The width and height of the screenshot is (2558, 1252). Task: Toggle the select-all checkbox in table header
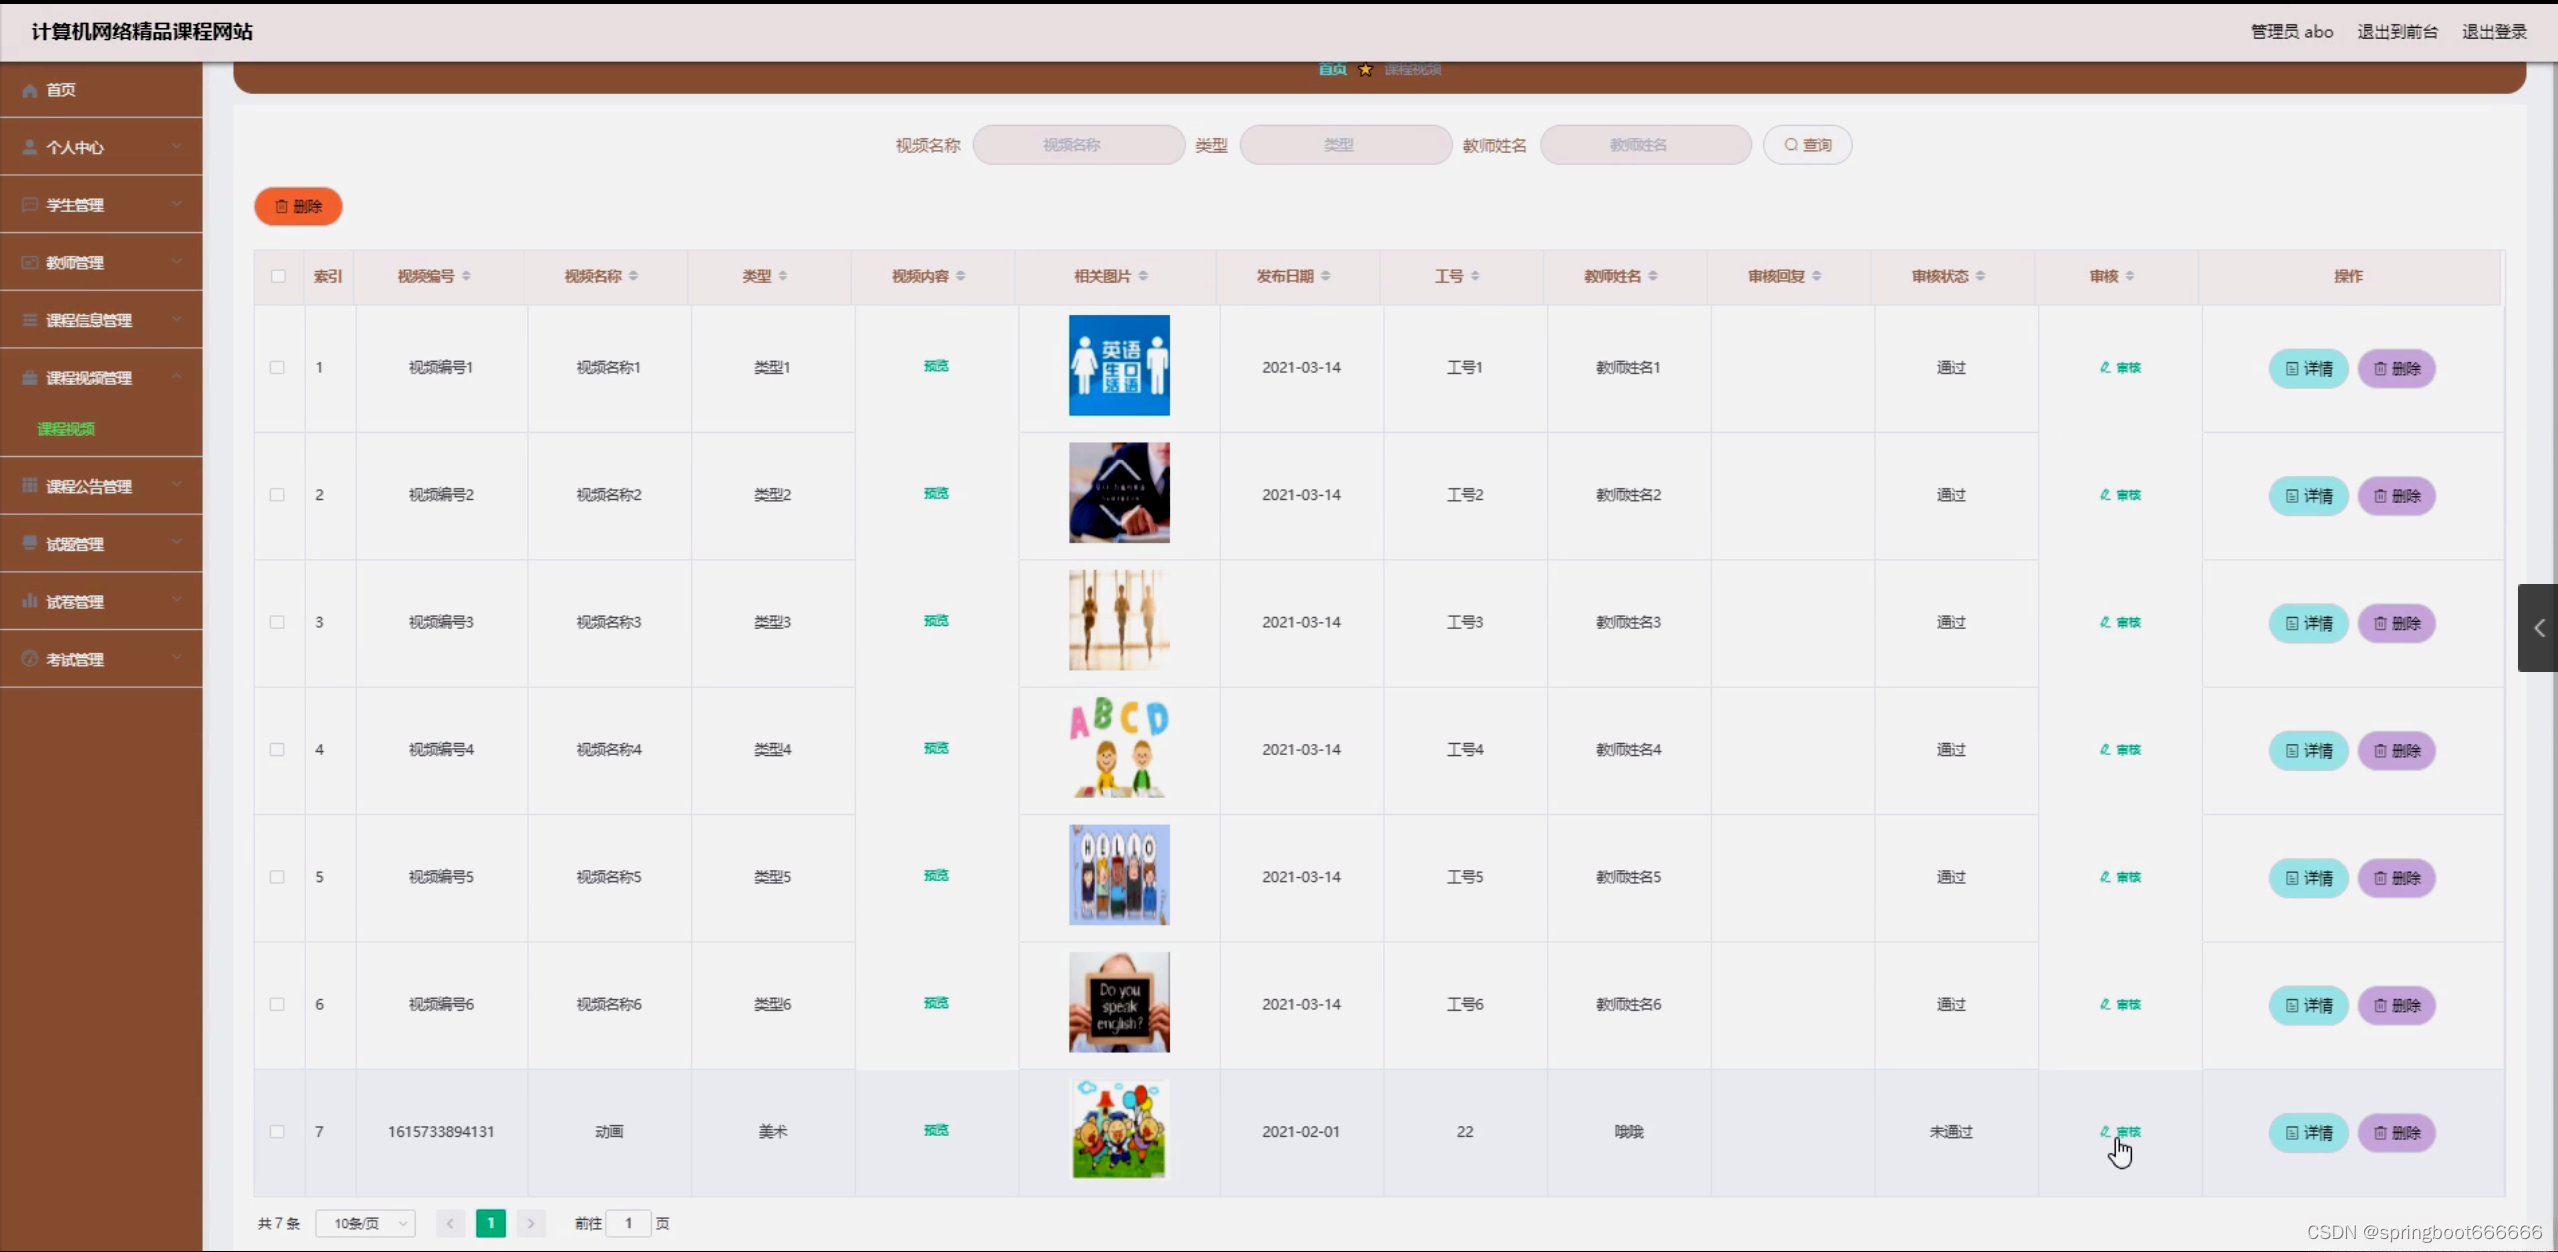pos(278,276)
